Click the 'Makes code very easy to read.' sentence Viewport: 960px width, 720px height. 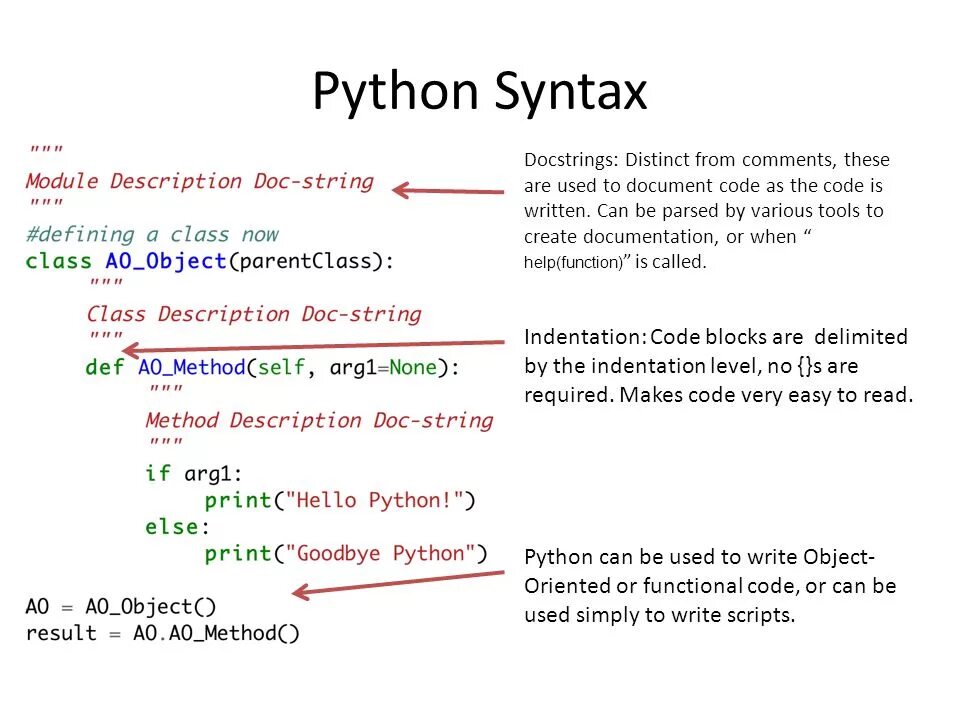(766, 395)
